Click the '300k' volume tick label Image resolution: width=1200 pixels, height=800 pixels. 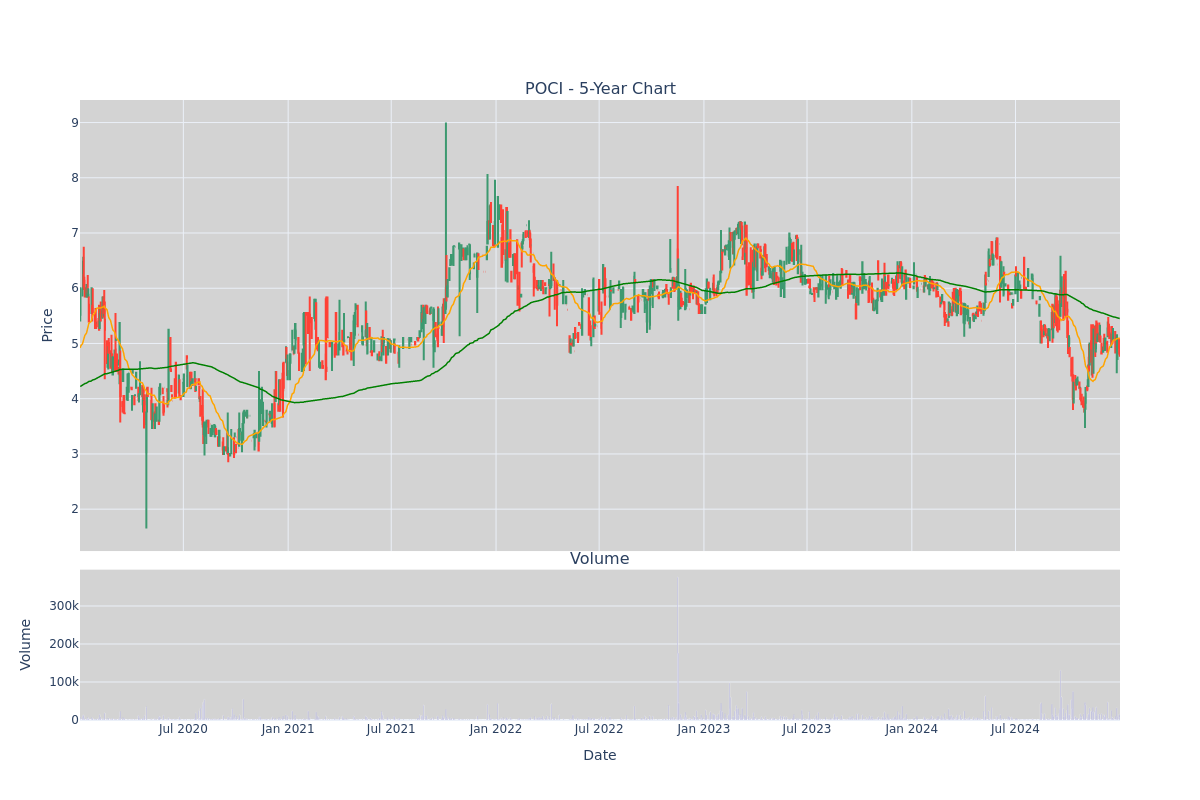tap(64, 606)
